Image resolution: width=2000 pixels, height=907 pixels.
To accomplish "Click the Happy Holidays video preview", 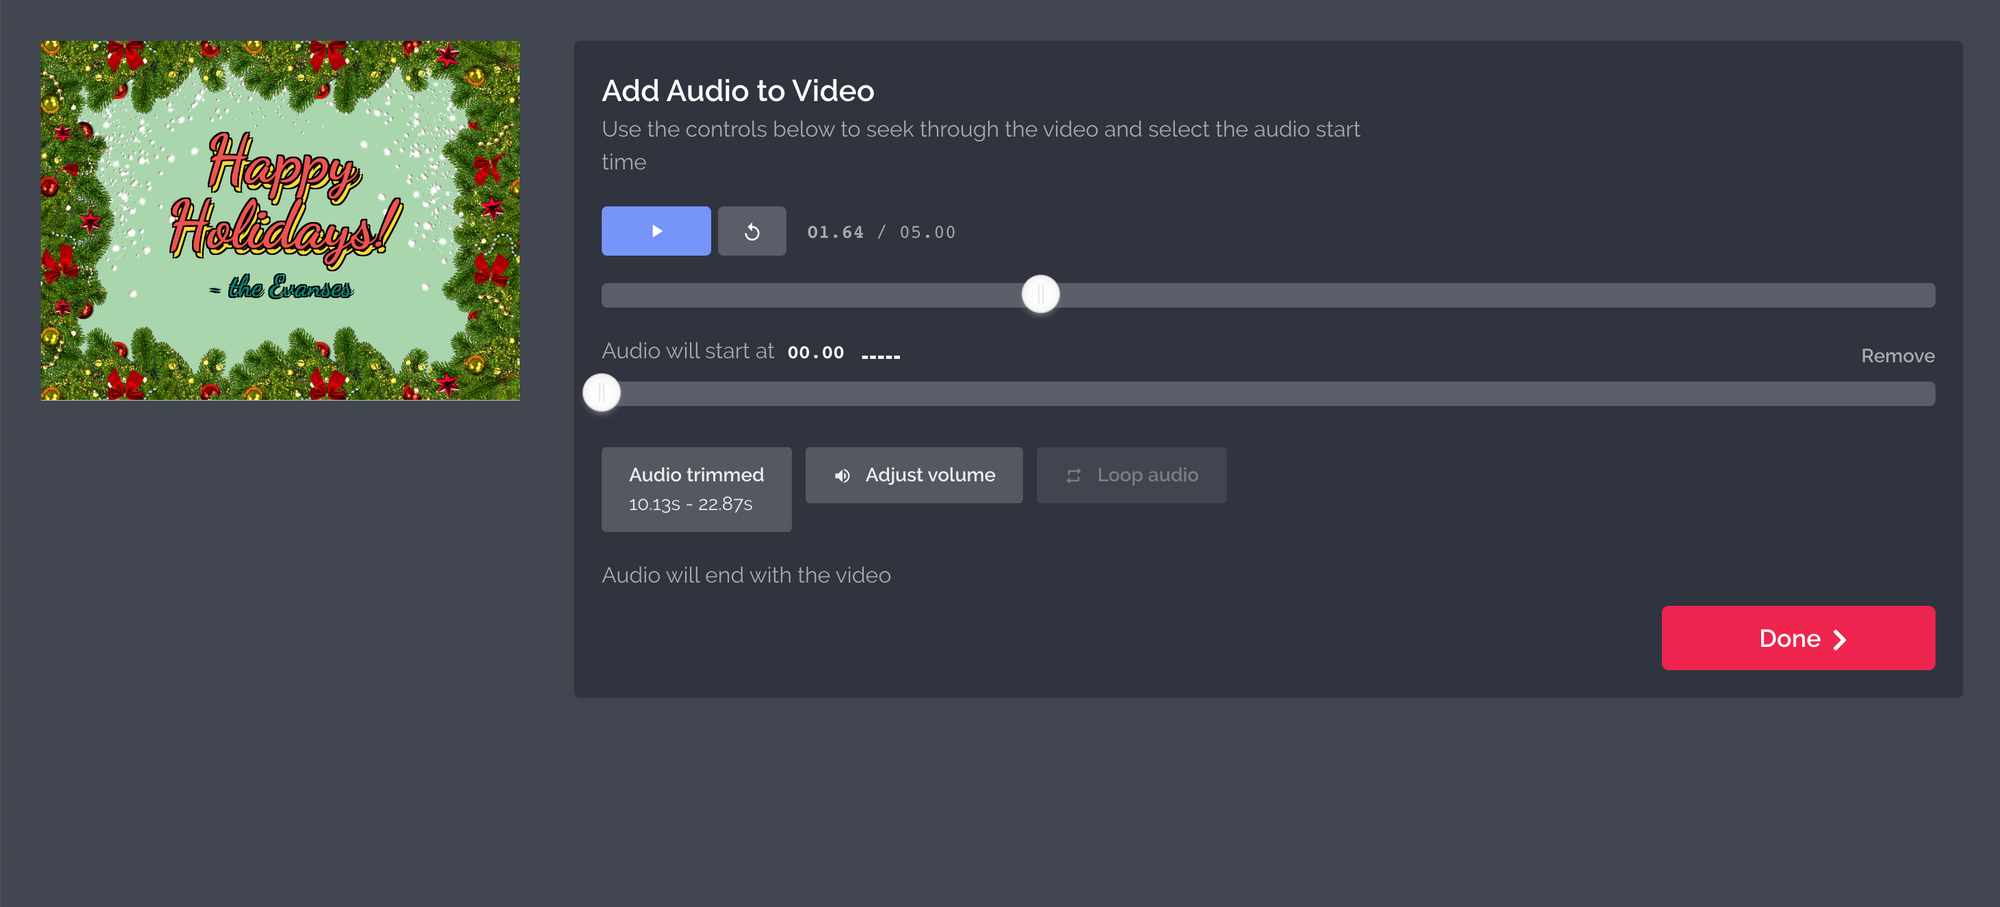I will pyautogui.click(x=280, y=220).
